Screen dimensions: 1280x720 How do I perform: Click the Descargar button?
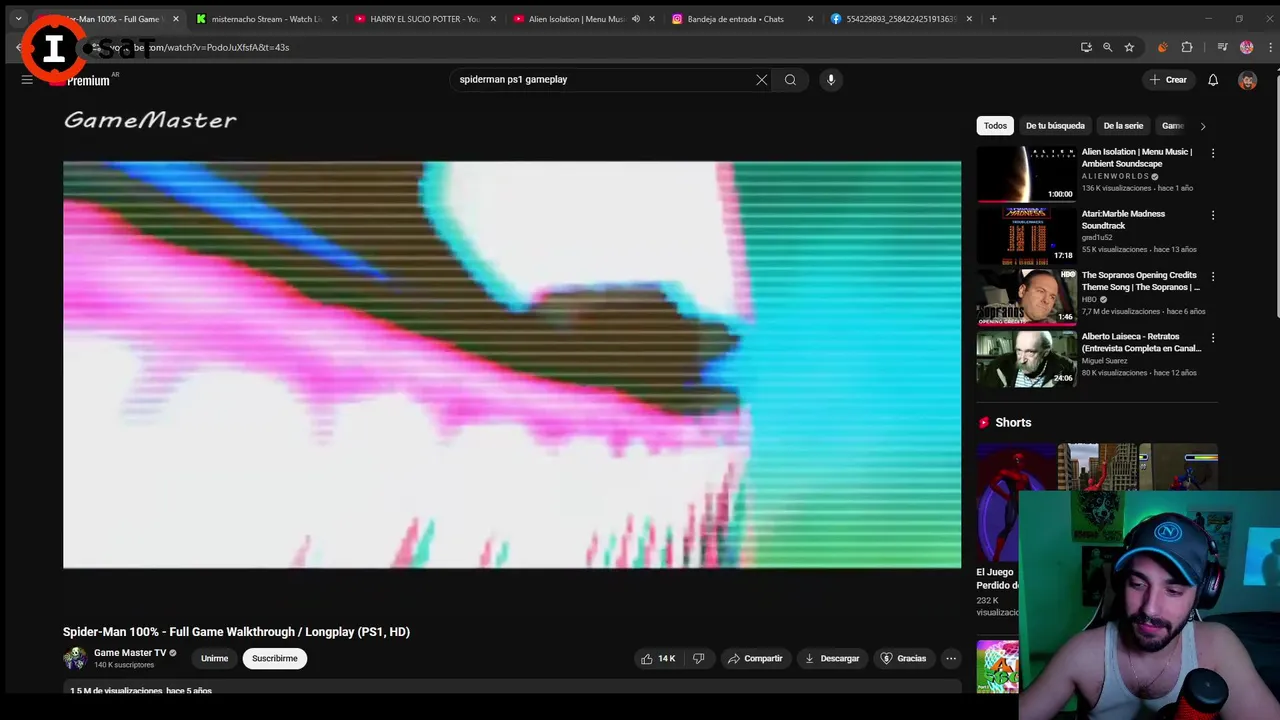click(x=832, y=659)
